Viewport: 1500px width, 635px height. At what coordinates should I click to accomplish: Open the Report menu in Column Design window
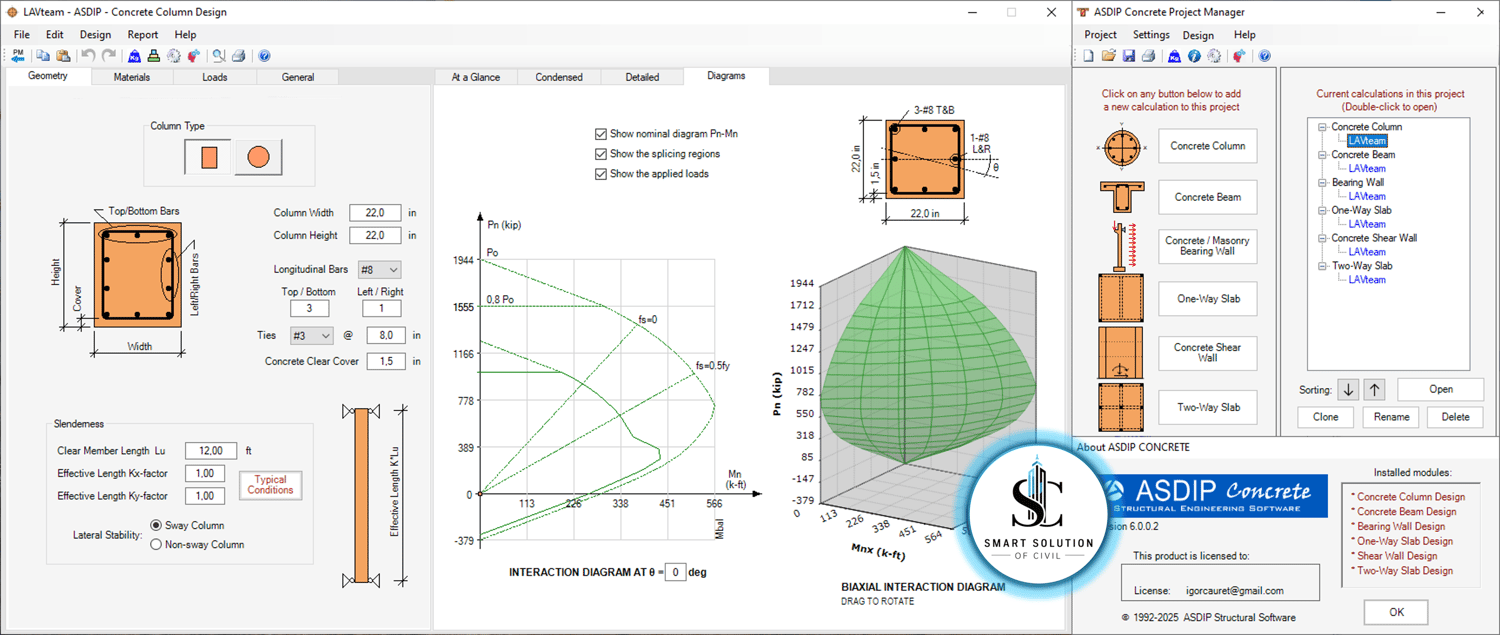tap(143, 34)
